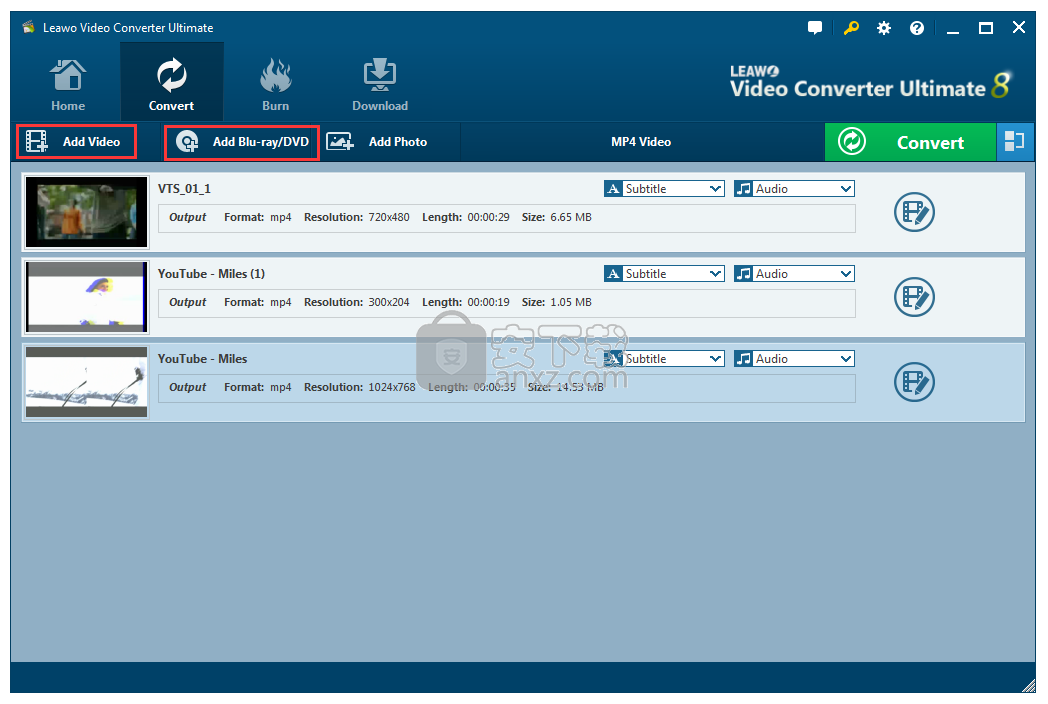Open the help question mark icon
Viewport: 1048px width, 704px height.
pos(917,27)
